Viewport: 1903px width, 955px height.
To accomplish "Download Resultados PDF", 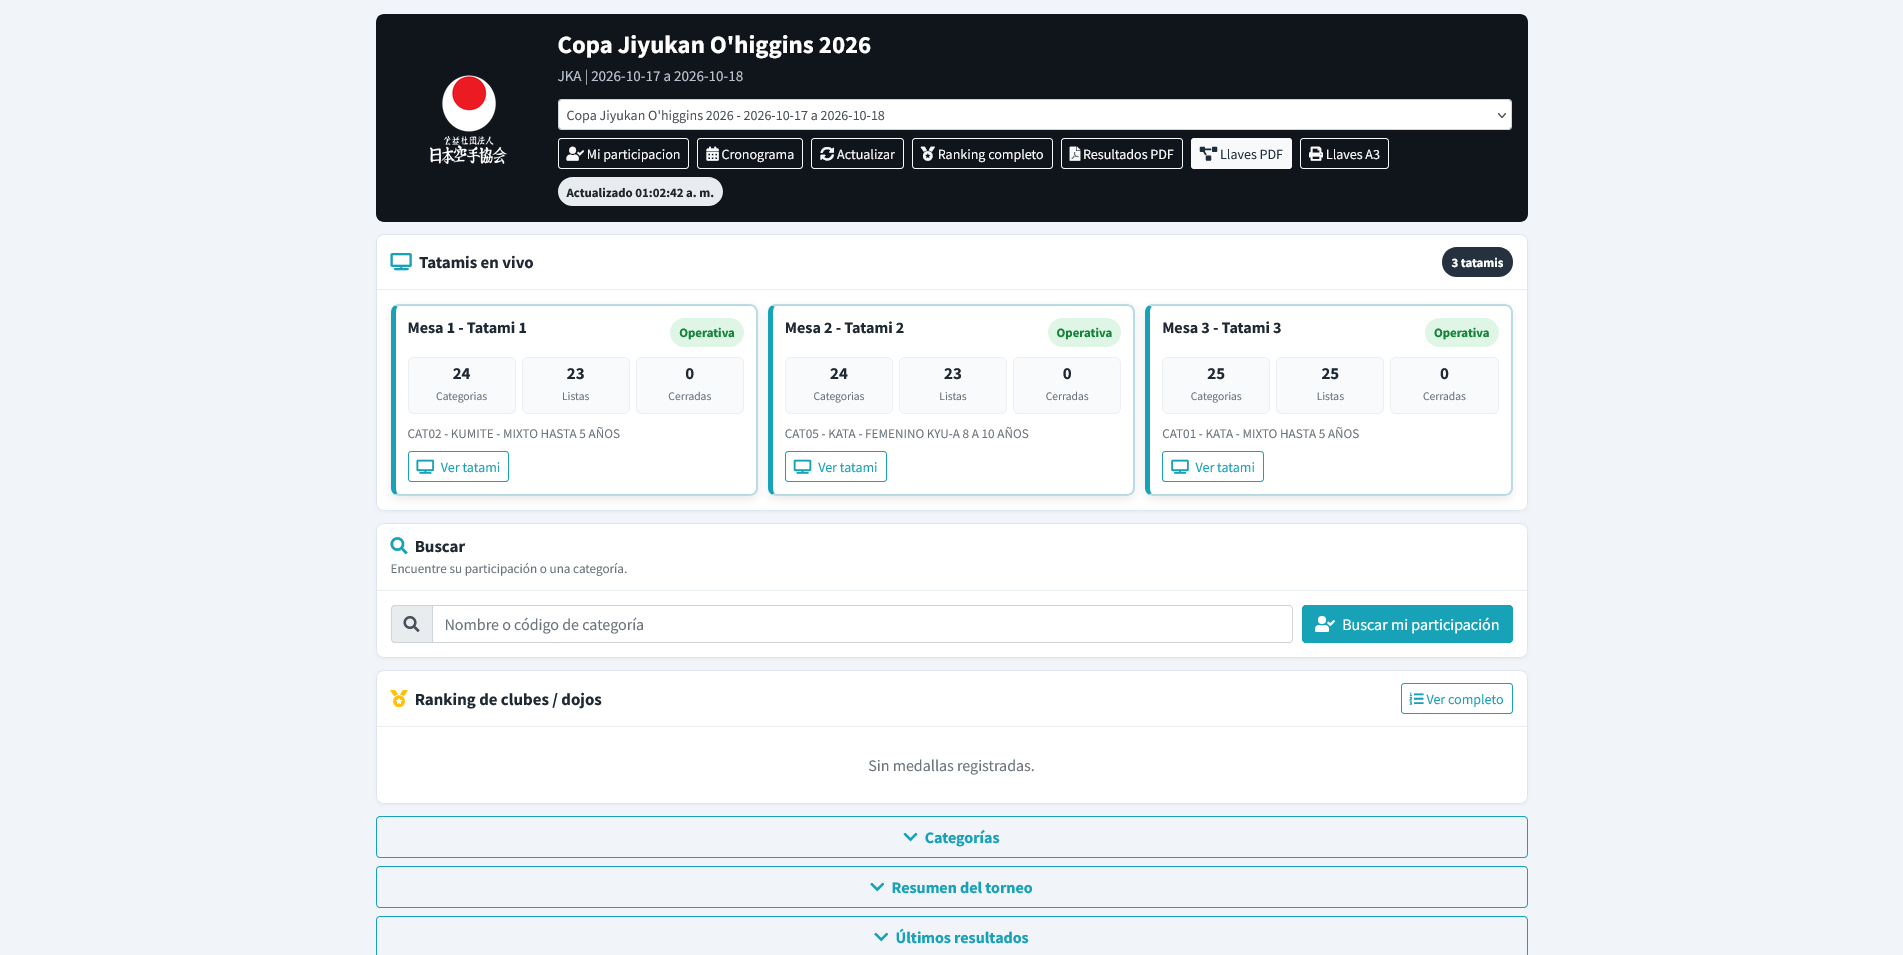I will pyautogui.click(x=1122, y=154).
